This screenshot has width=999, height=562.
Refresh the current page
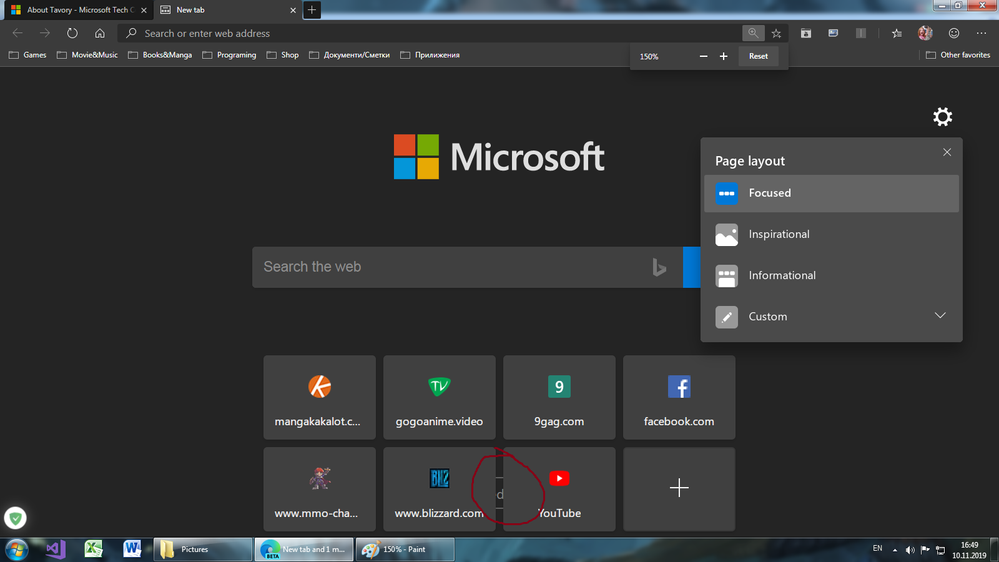point(72,33)
